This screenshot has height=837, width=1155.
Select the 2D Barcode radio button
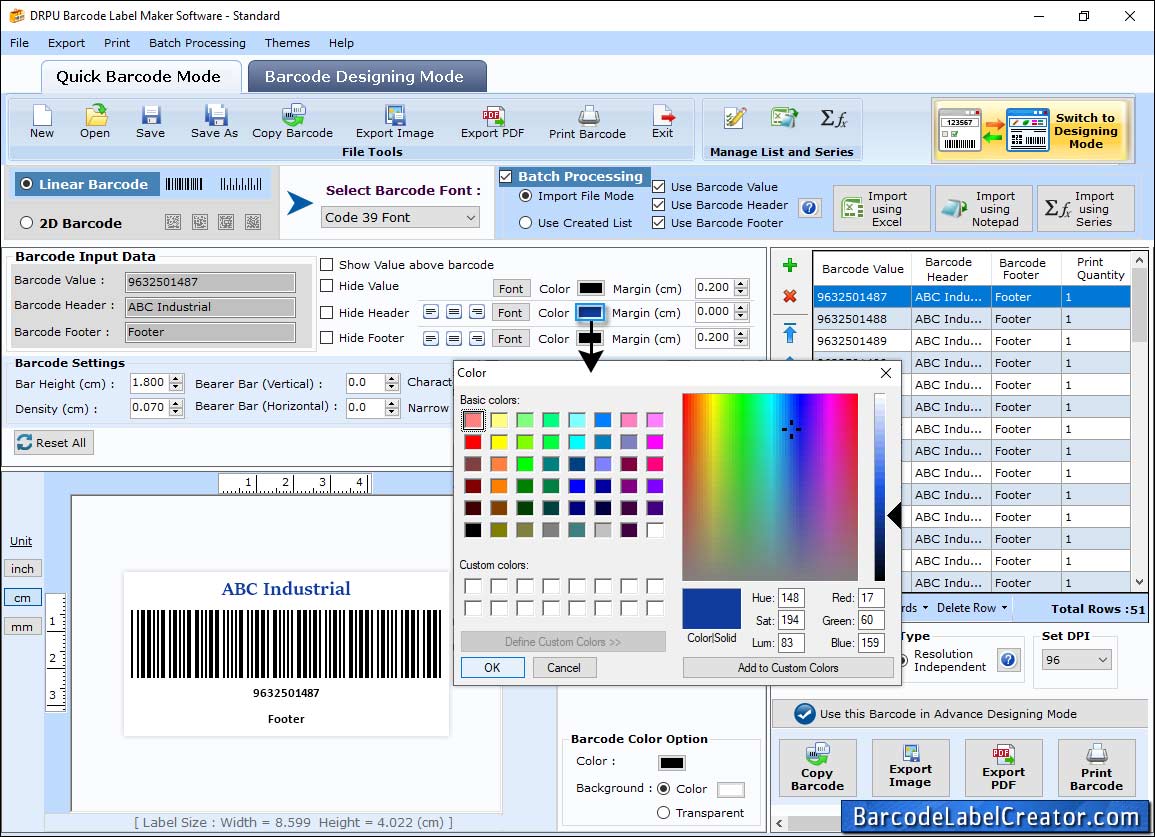click(x=27, y=223)
